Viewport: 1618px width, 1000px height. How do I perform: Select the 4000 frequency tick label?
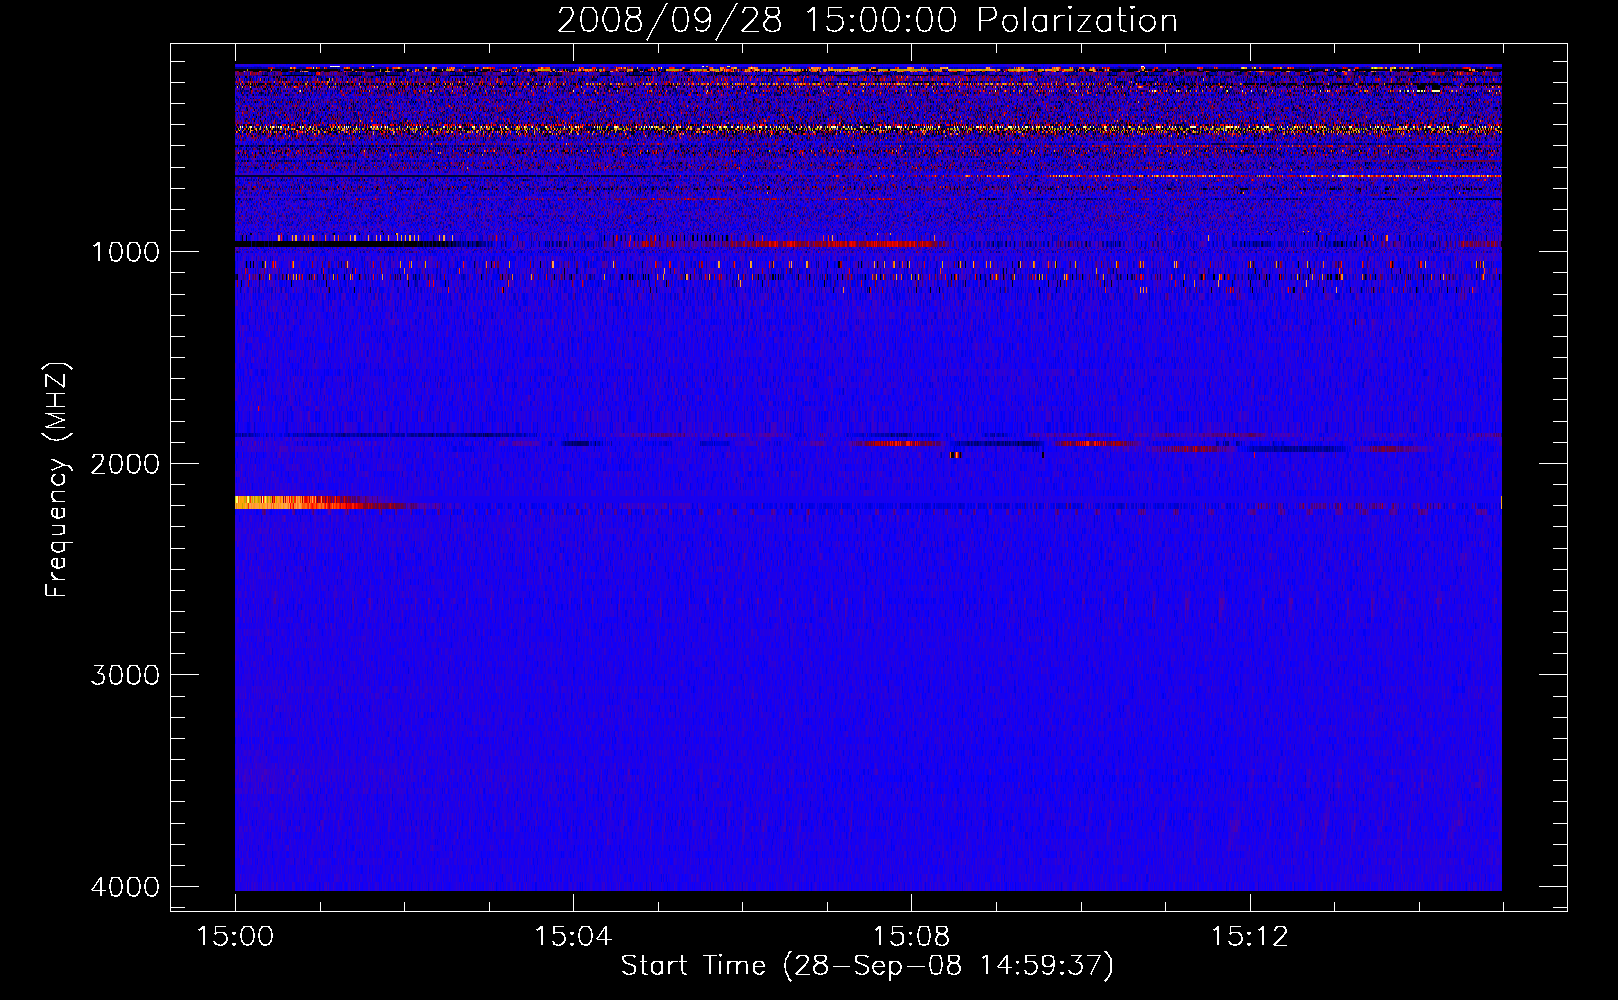(125, 887)
